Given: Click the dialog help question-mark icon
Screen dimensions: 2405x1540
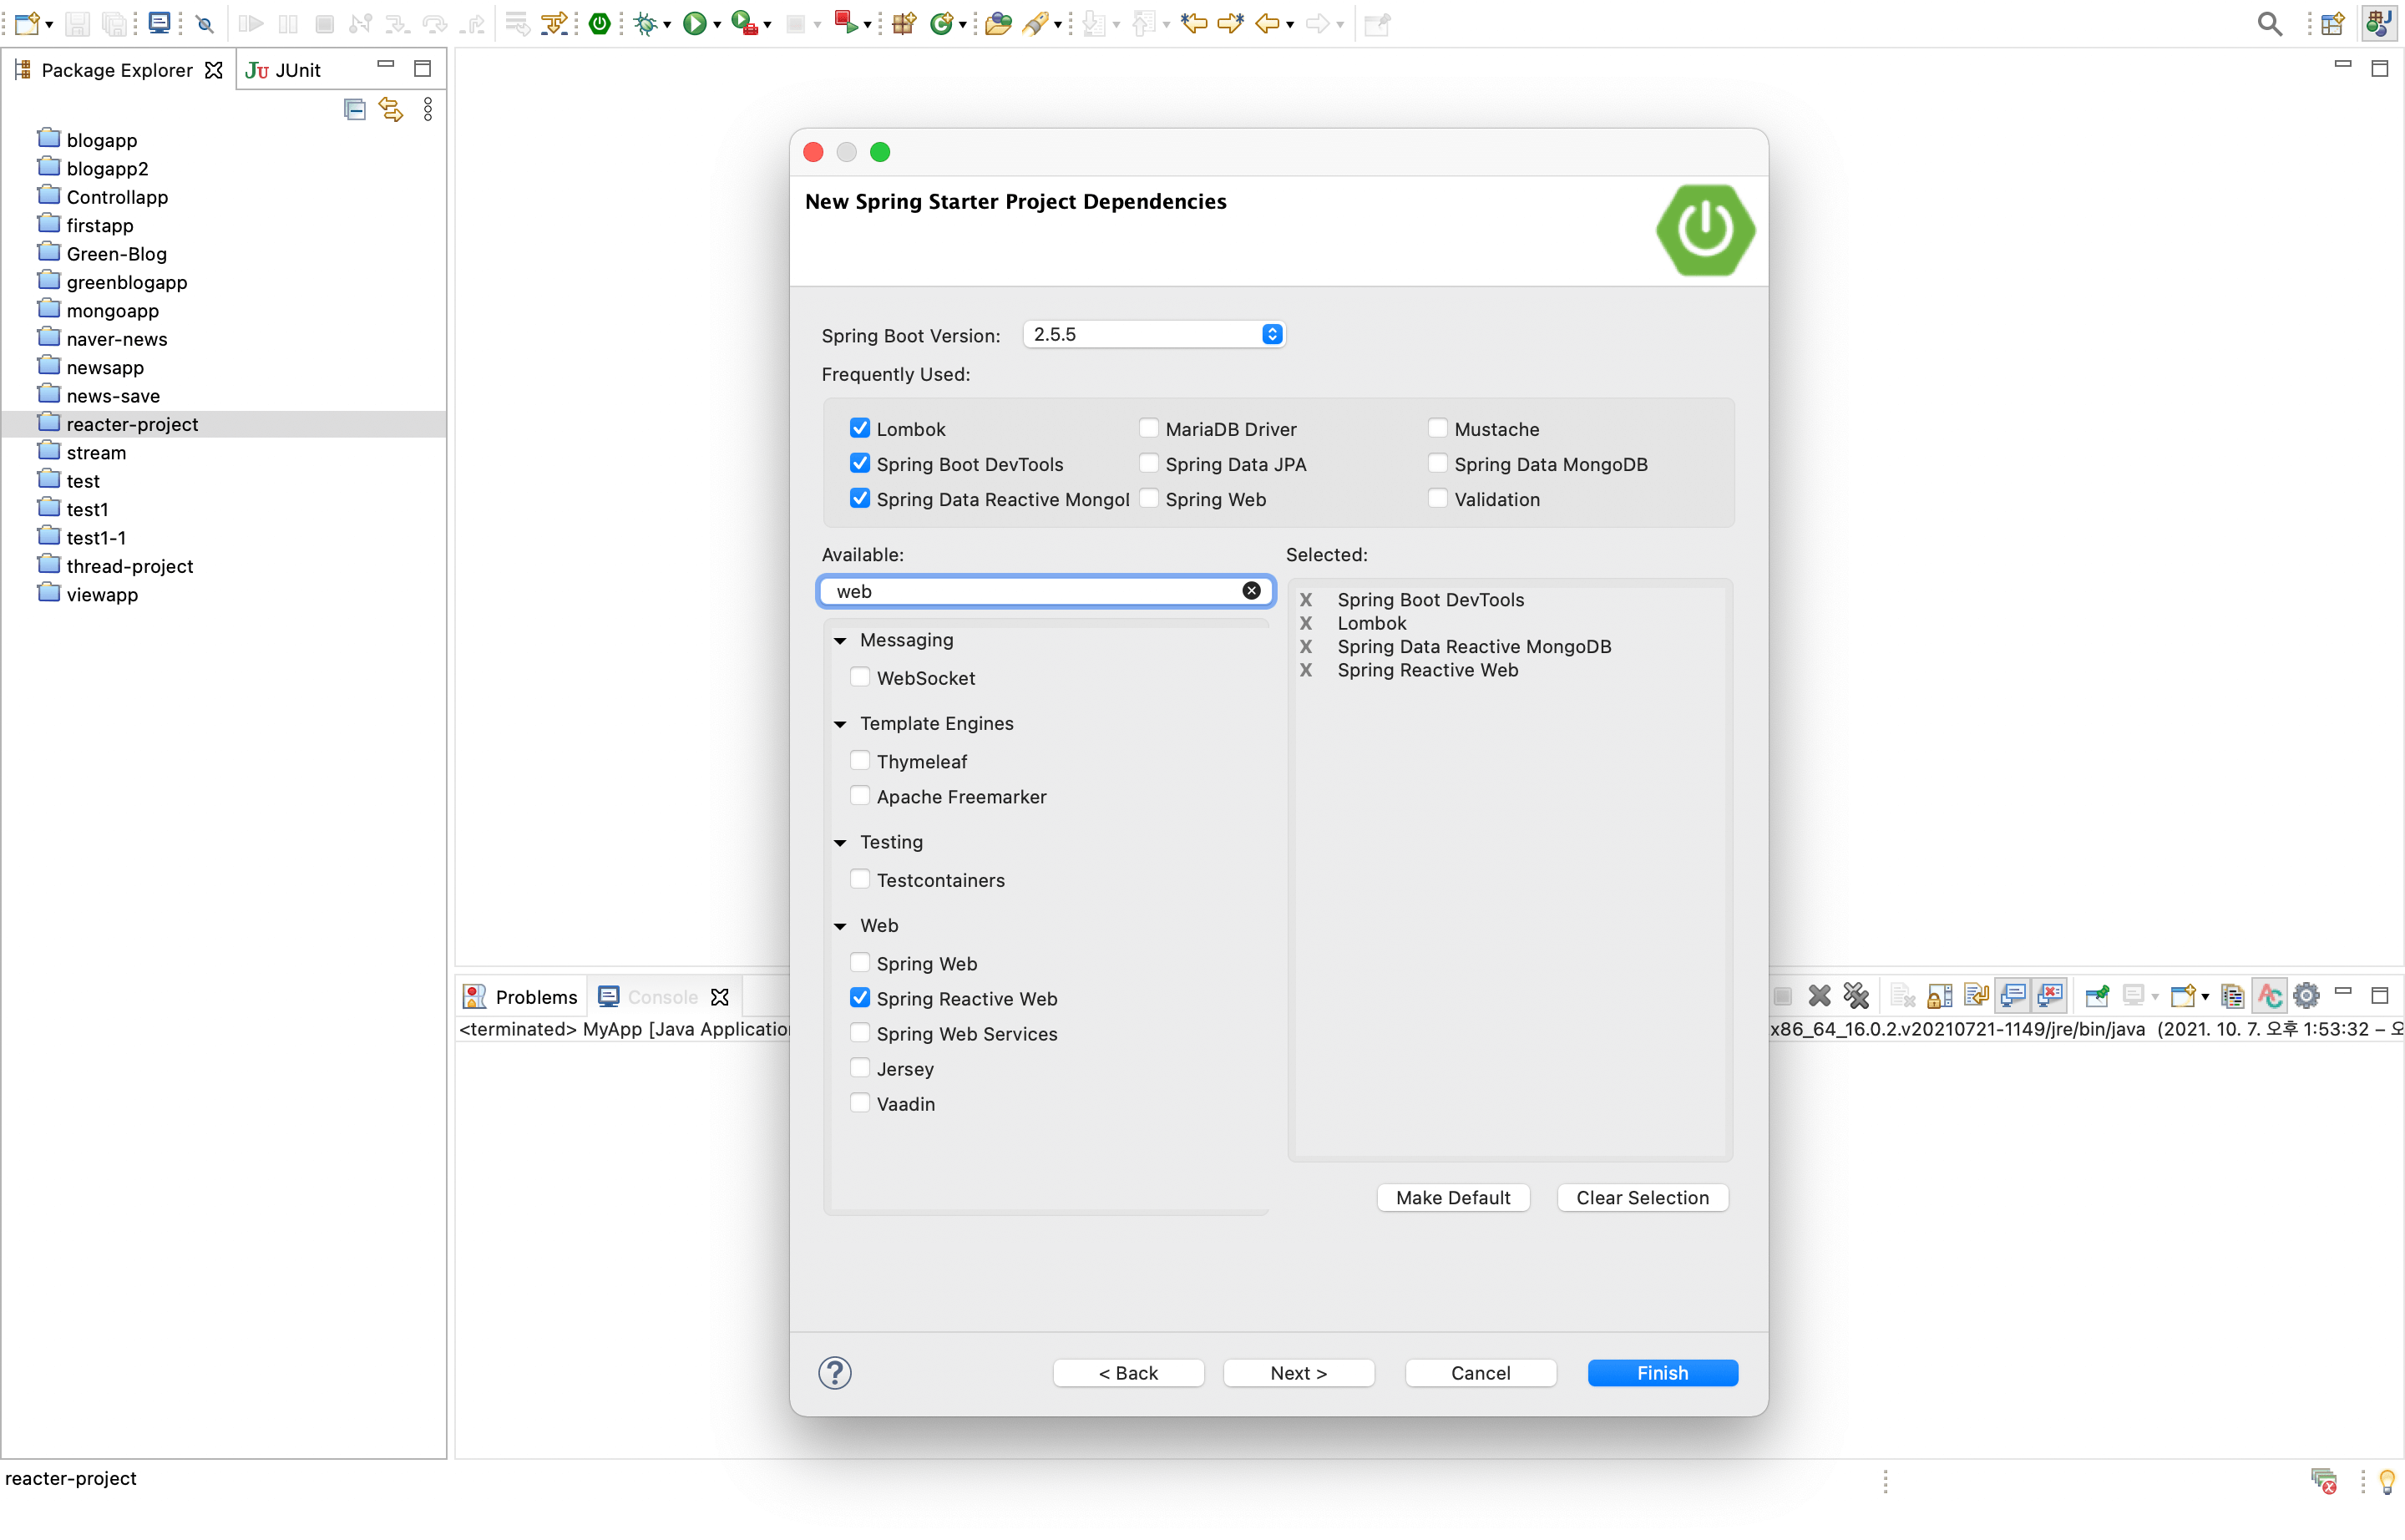Looking at the screenshot, I should [835, 1372].
